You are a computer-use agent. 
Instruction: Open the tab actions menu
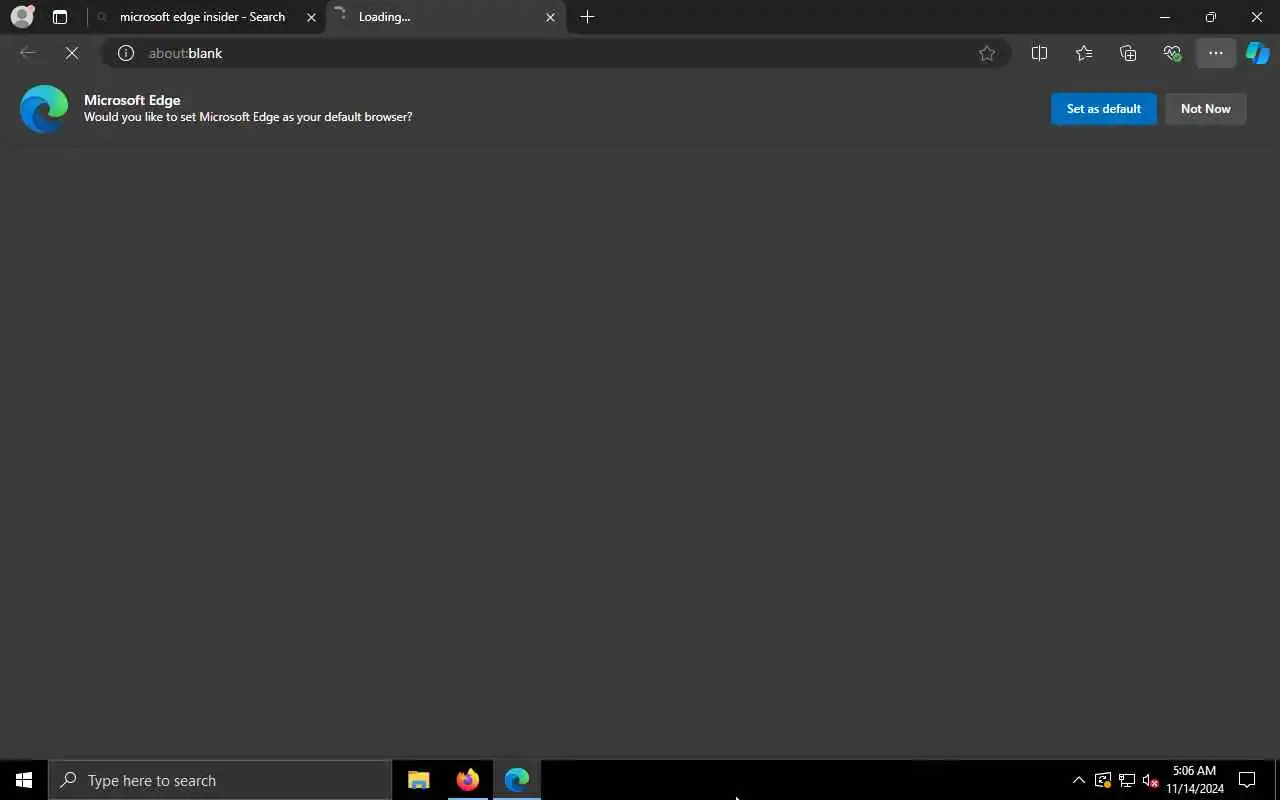click(x=60, y=17)
